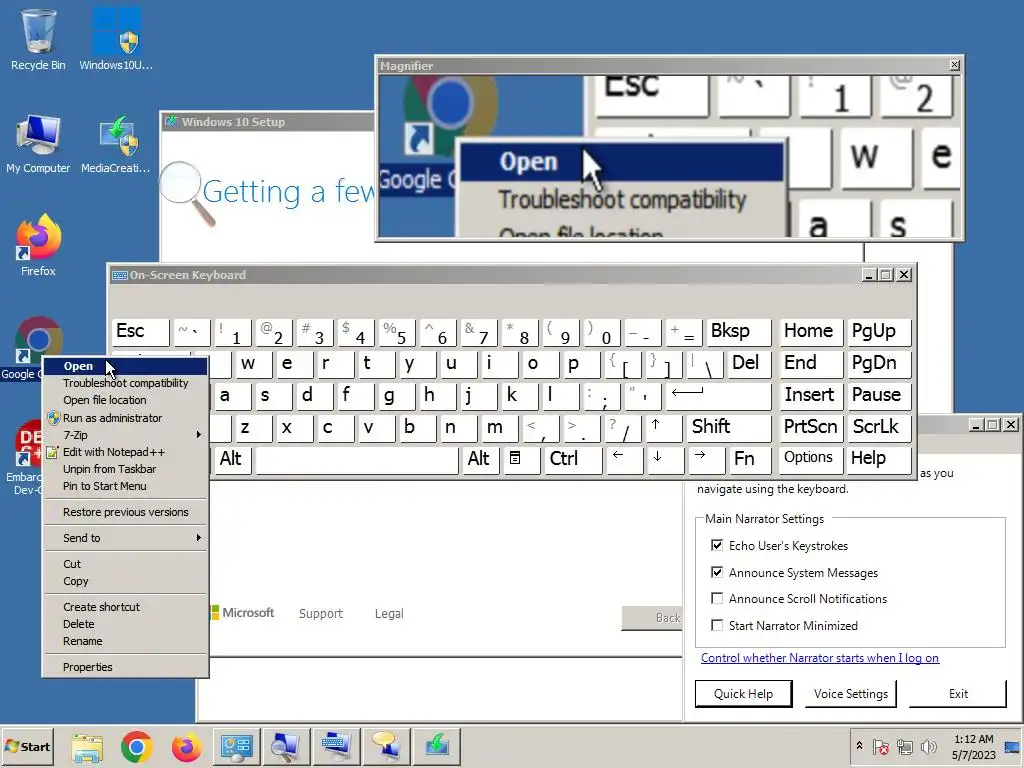Image resolution: width=1024 pixels, height=768 pixels.
Task: Open the Action Center flag icon in tray
Action: click(x=880, y=747)
